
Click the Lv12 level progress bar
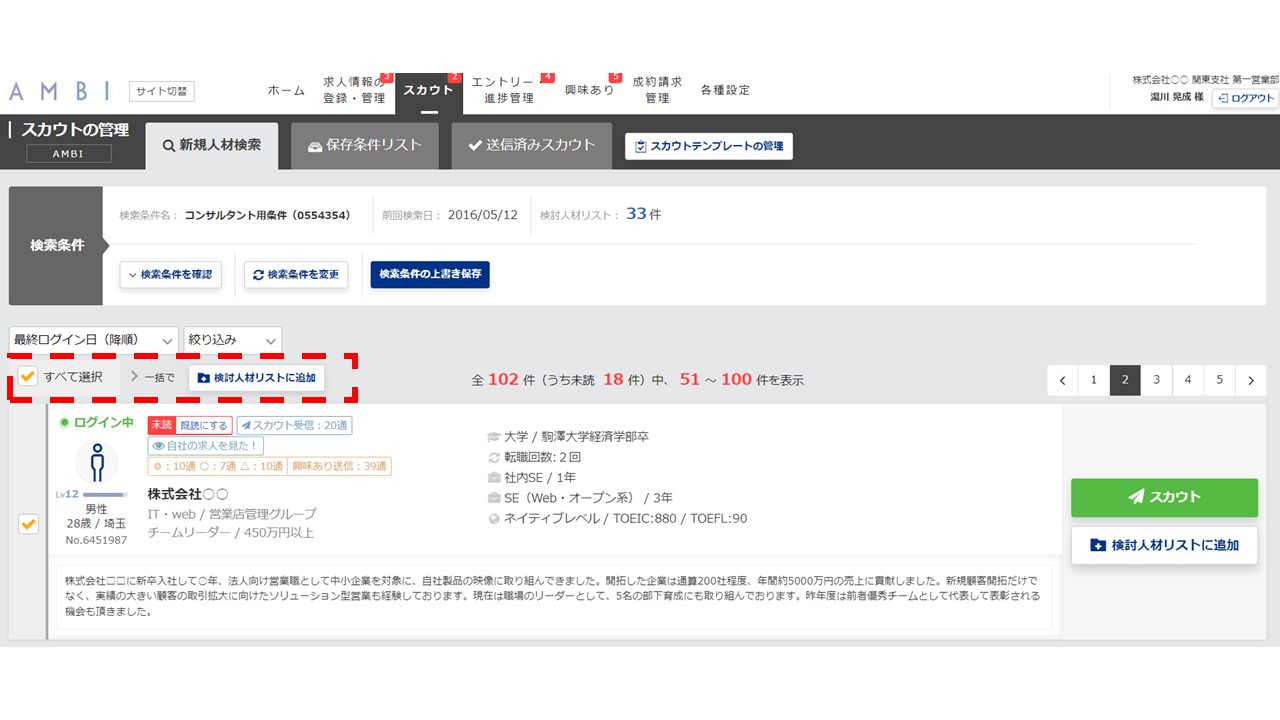105,494
